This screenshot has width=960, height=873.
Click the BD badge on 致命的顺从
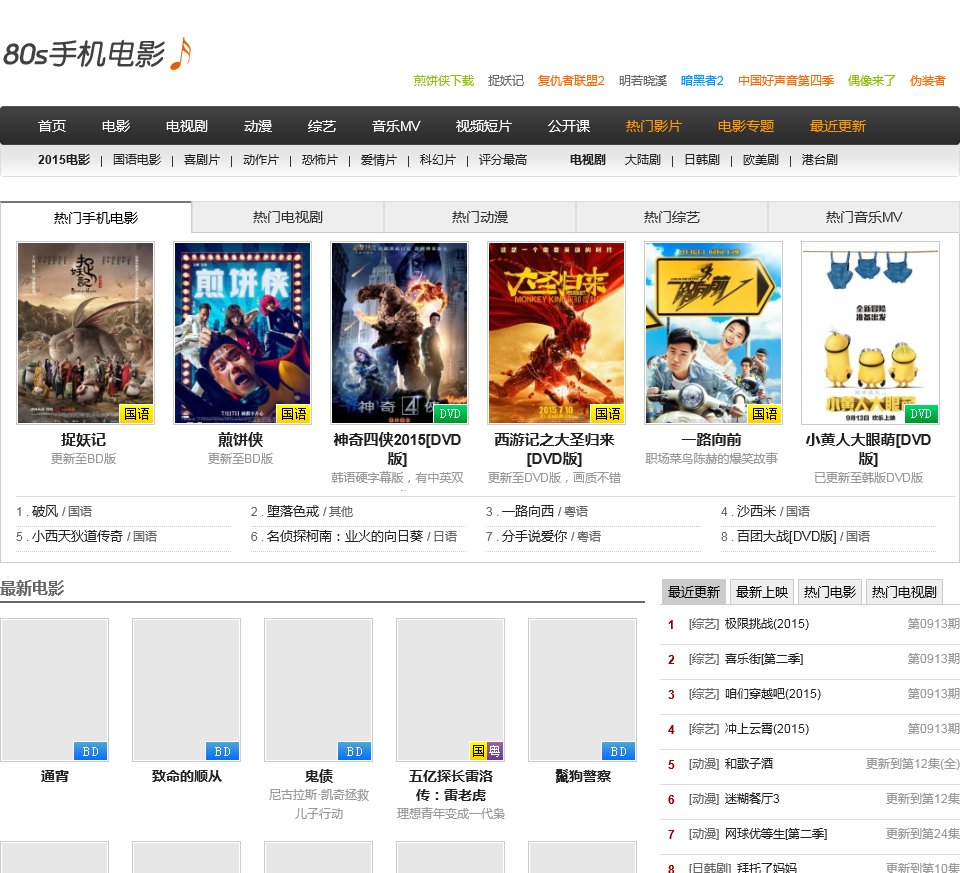pos(222,751)
